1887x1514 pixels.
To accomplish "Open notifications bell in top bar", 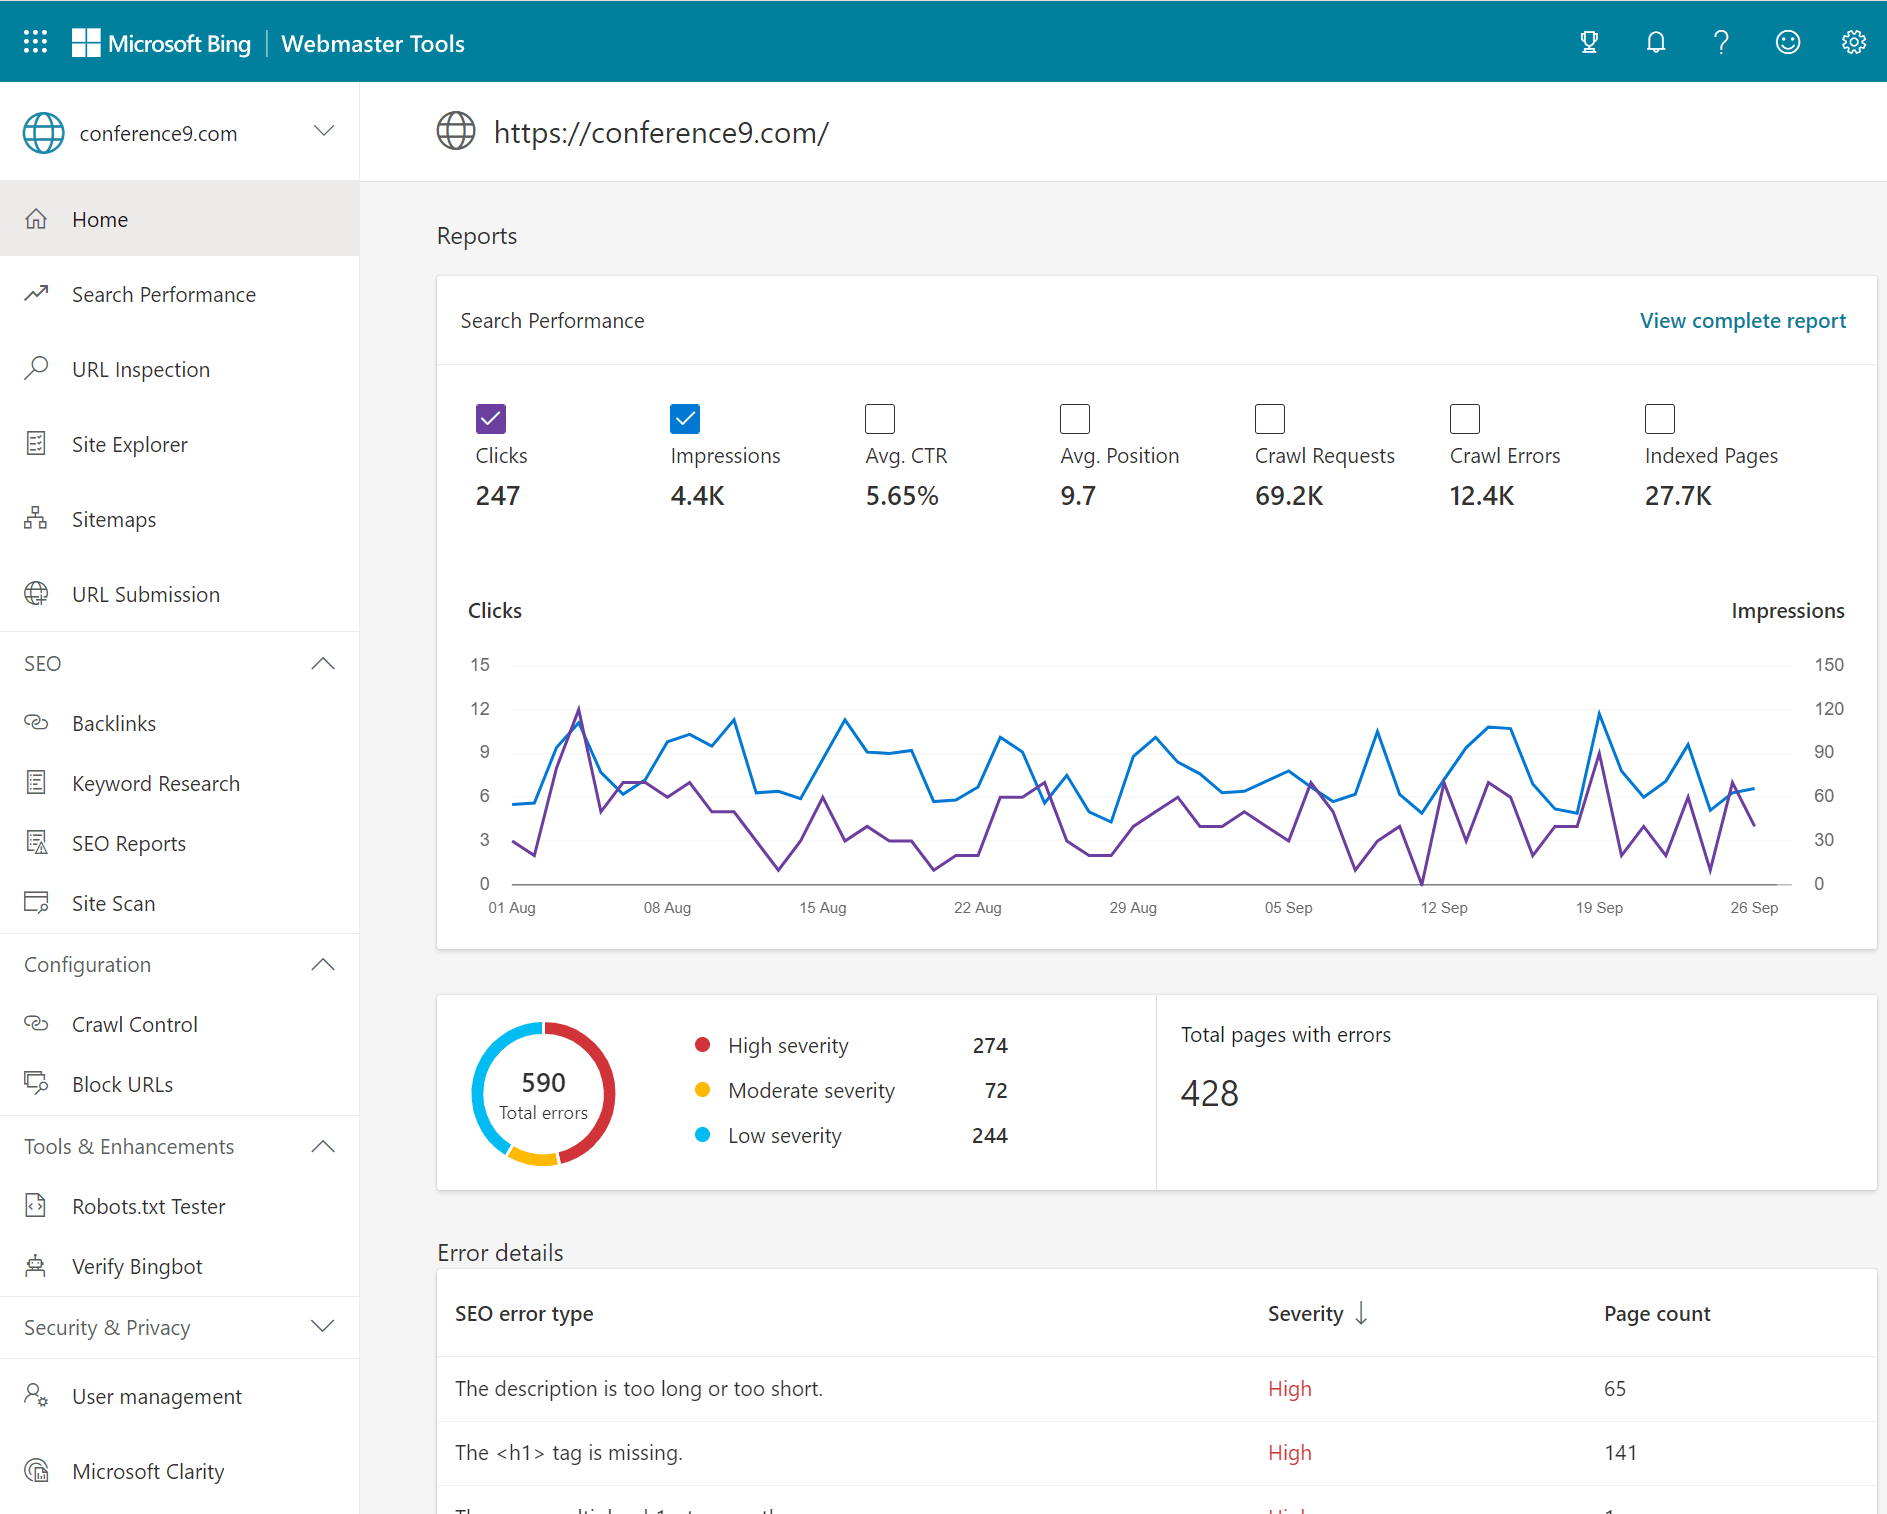I will 1655,42.
